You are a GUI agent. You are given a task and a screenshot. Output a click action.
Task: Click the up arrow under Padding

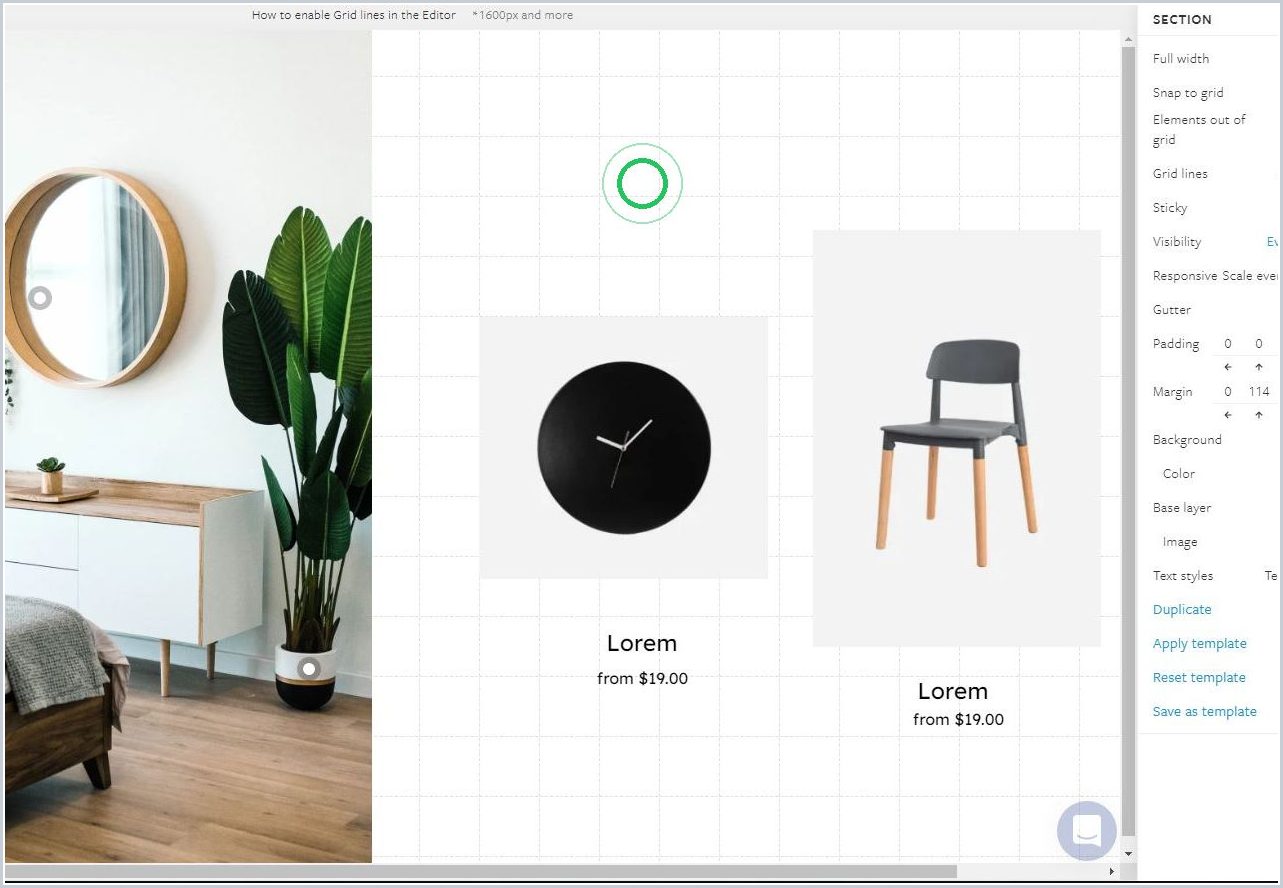click(1259, 367)
